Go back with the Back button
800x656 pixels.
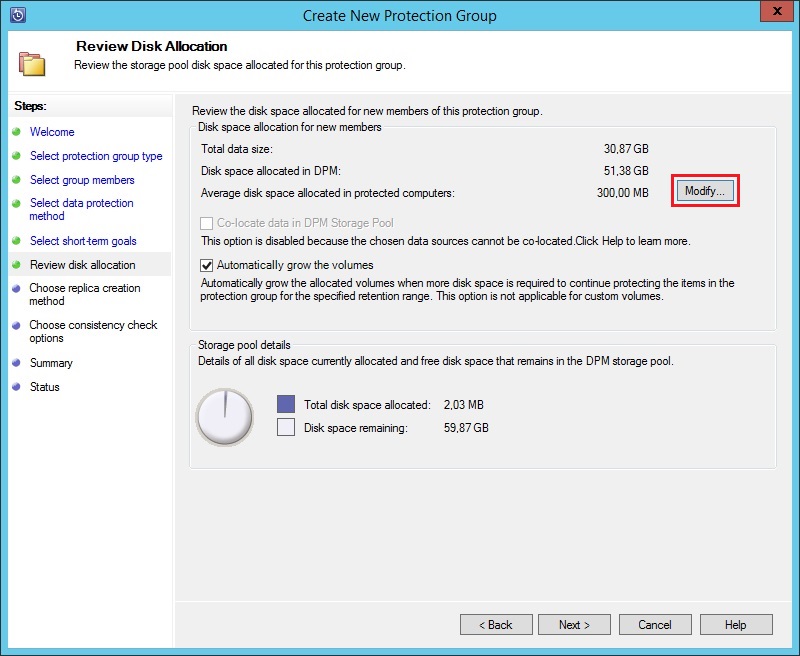click(x=496, y=625)
